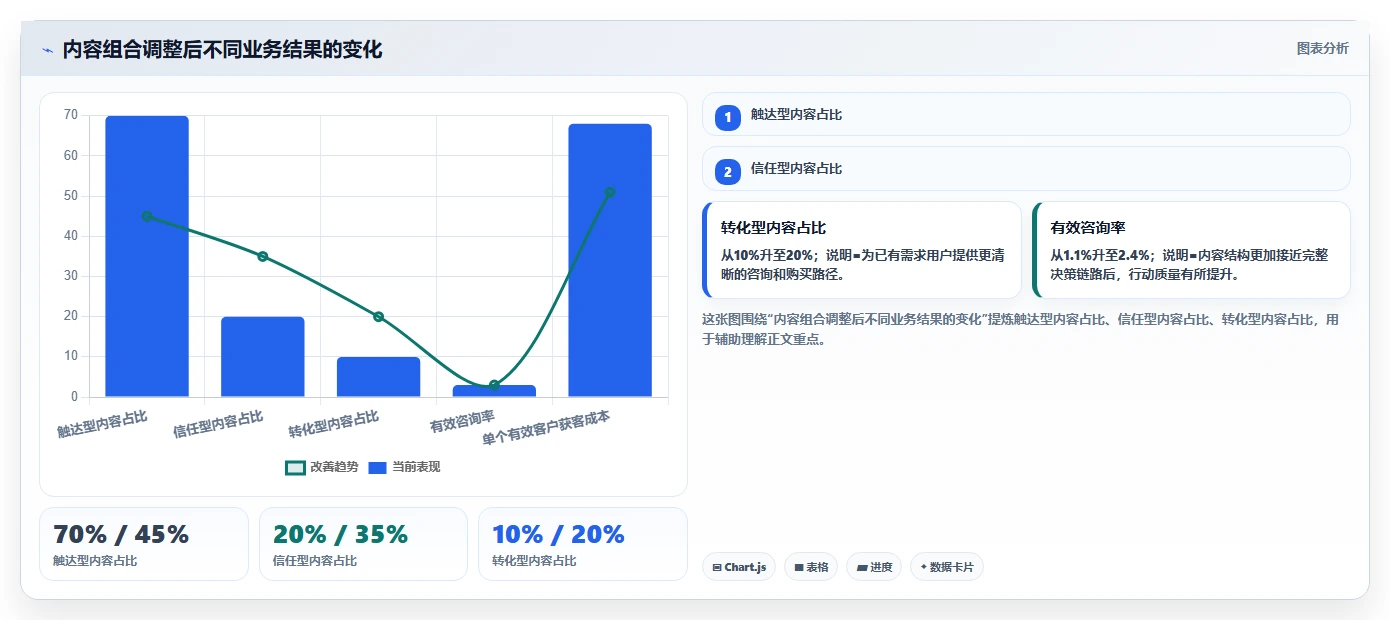Select the 单个有效客户获客成本 bar
Viewport: 1390px width, 620px height.
[610, 260]
